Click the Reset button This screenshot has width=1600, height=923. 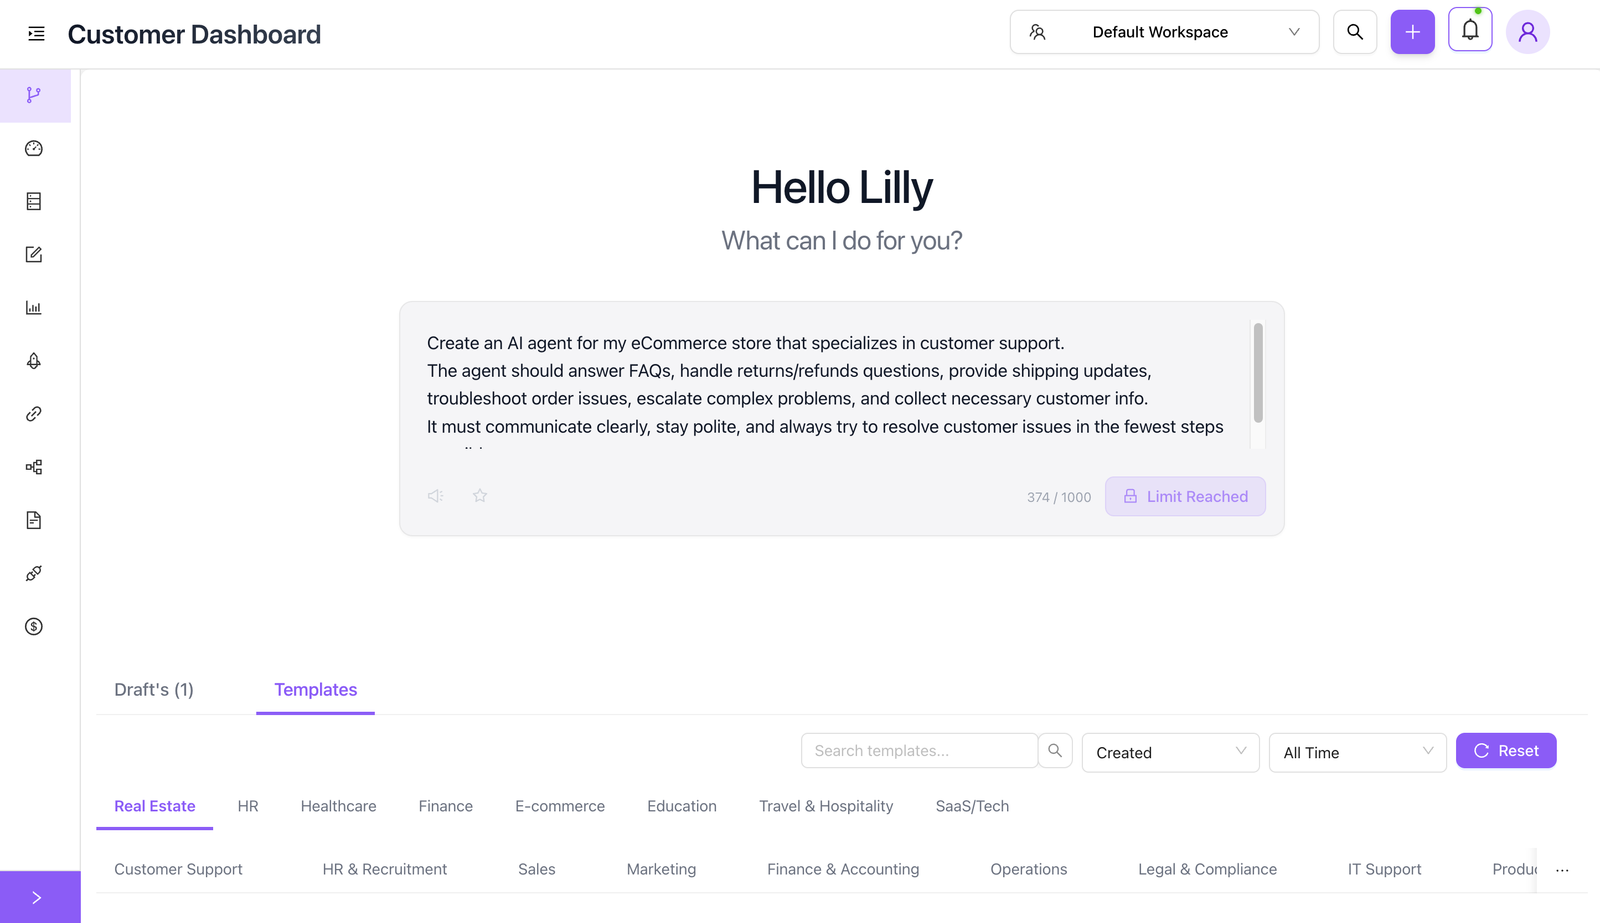coord(1505,751)
